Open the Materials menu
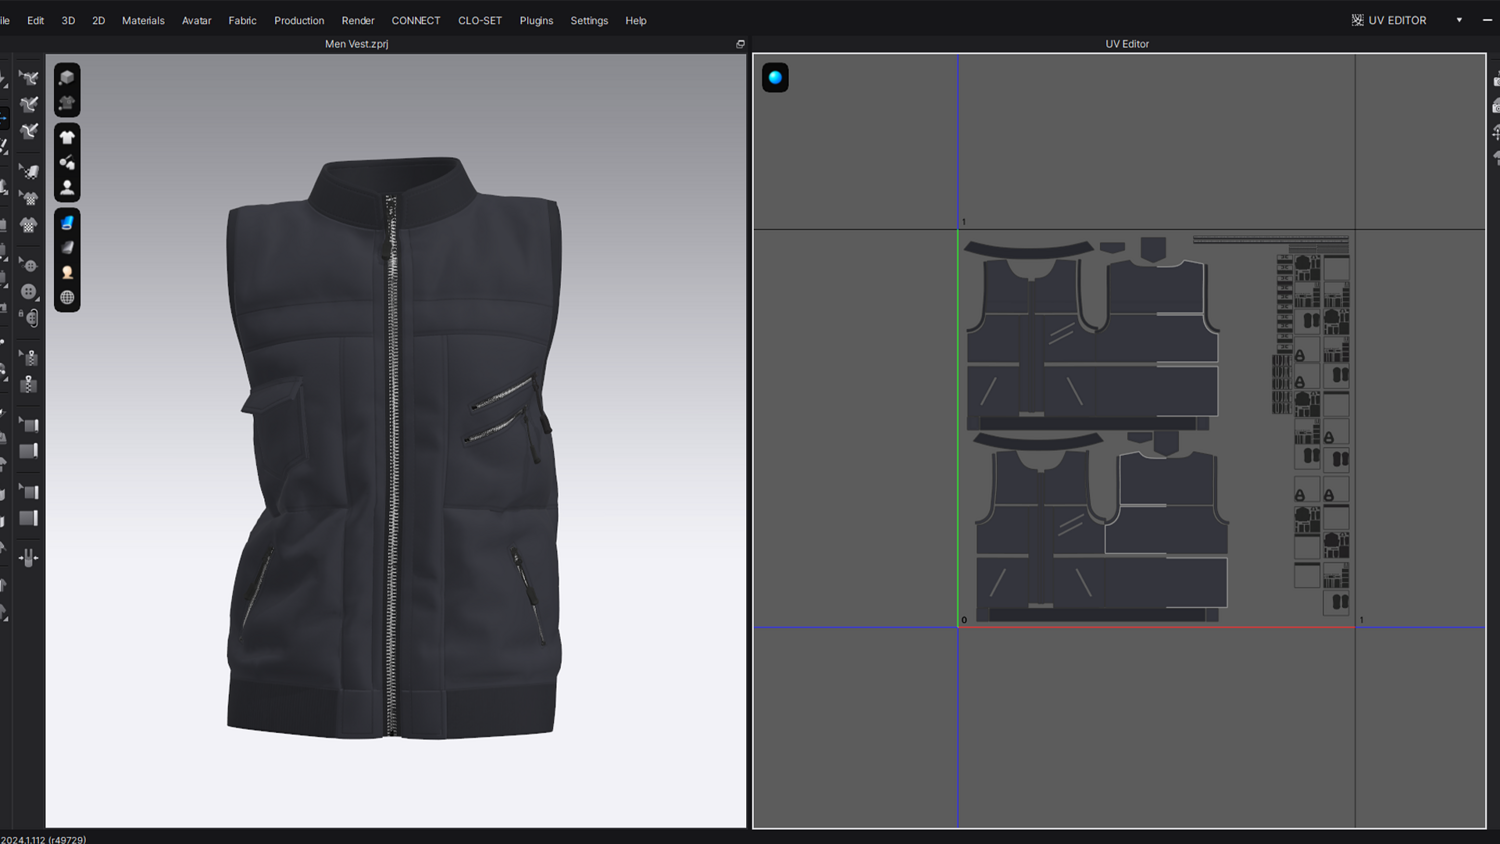This screenshot has width=1500, height=844. 143,20
